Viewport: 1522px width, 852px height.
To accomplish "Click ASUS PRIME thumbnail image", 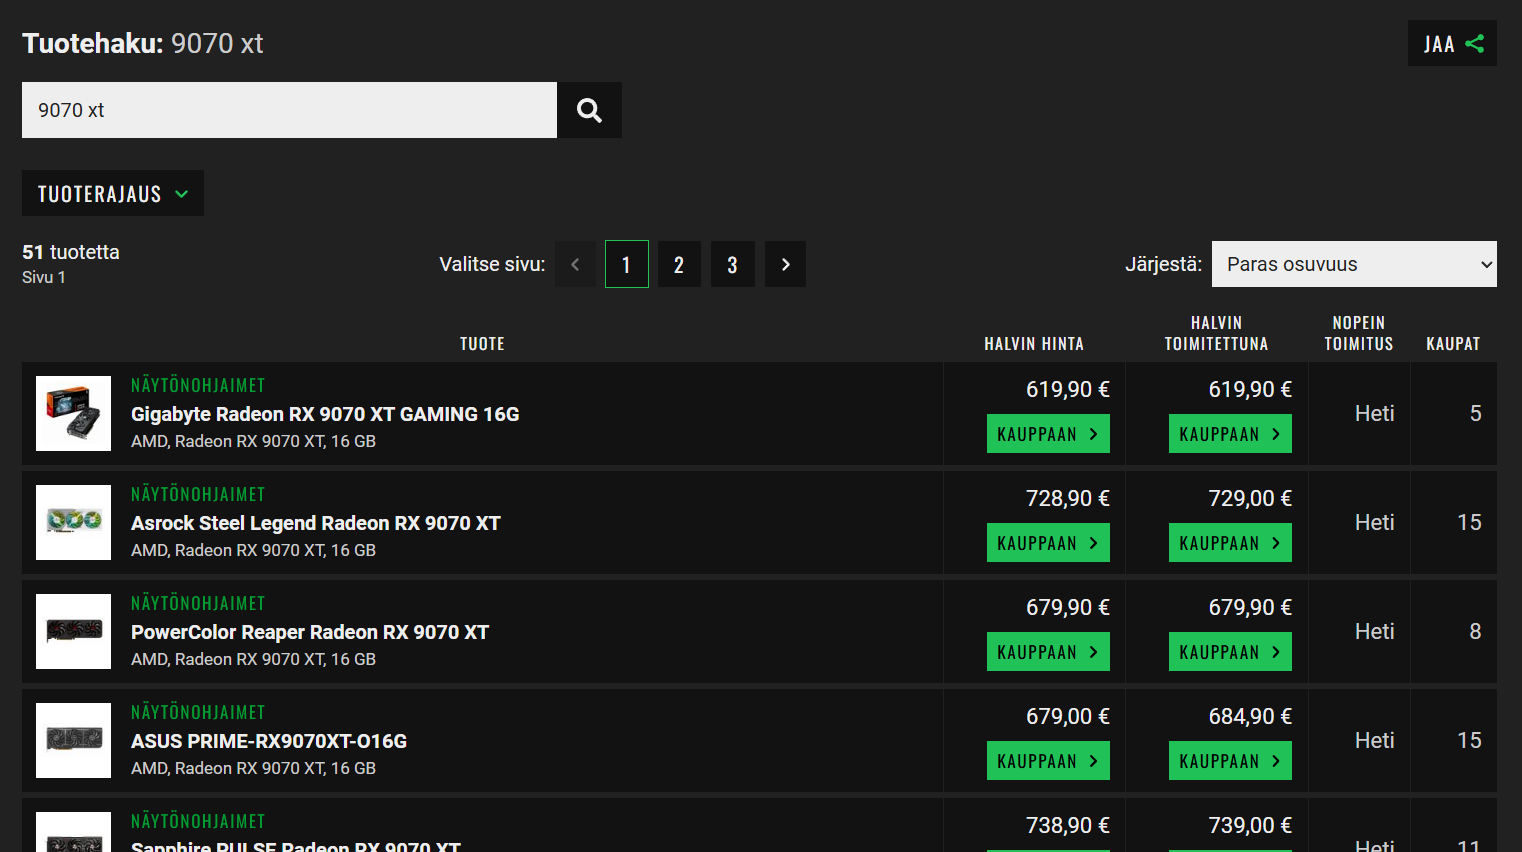I will (x=73, y=740).
